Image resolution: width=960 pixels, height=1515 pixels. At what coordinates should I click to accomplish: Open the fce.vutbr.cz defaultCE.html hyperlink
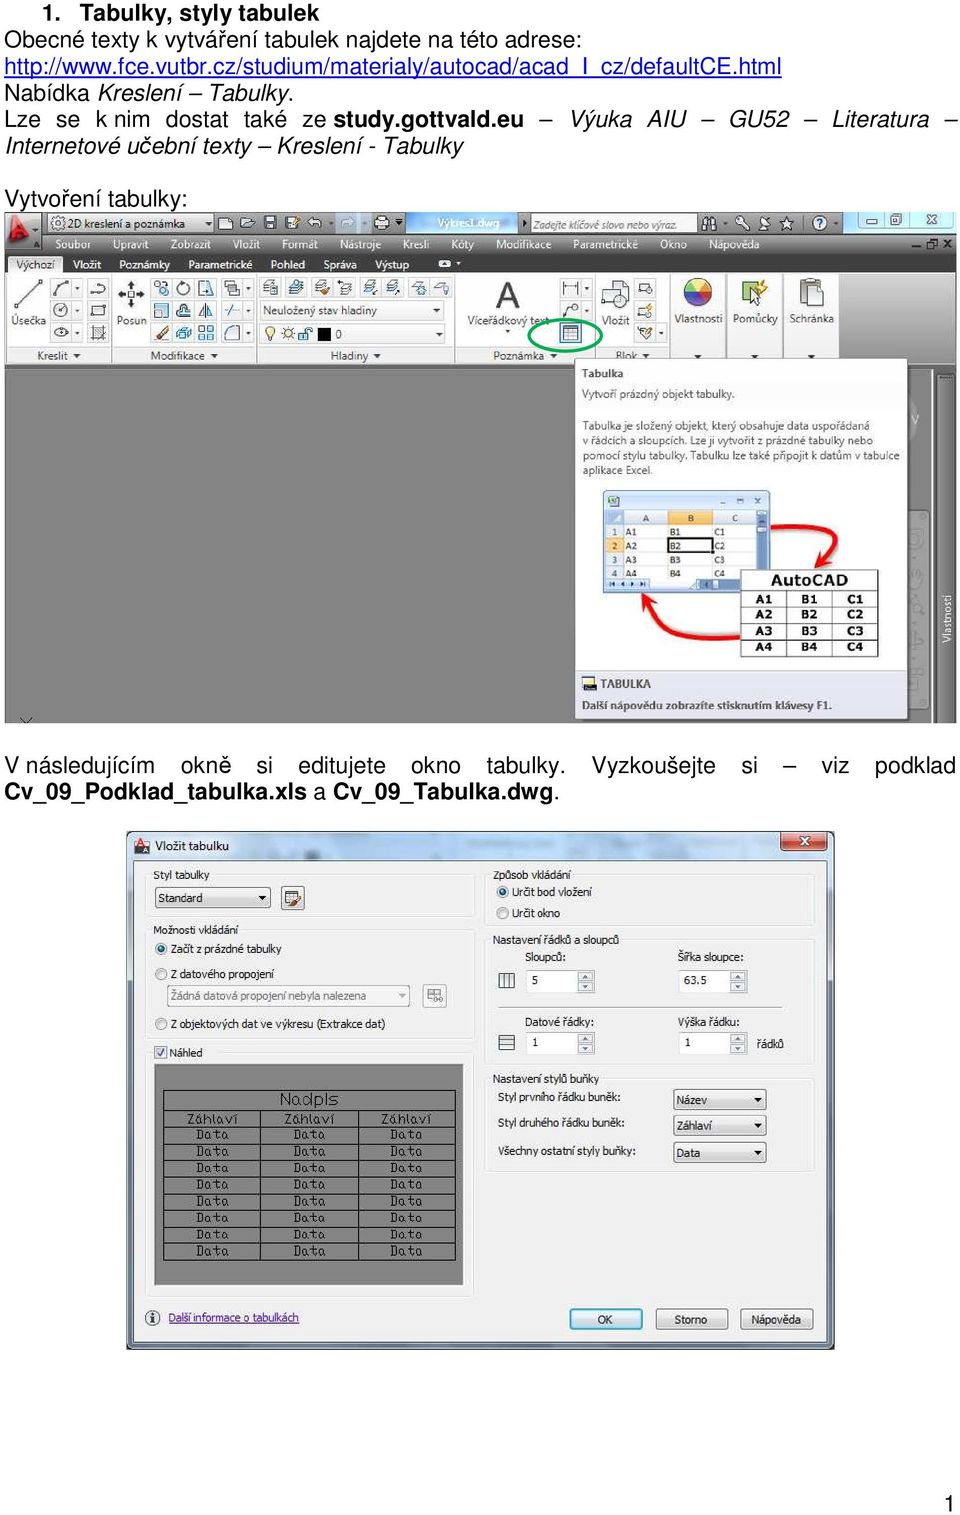coord(393,67)
